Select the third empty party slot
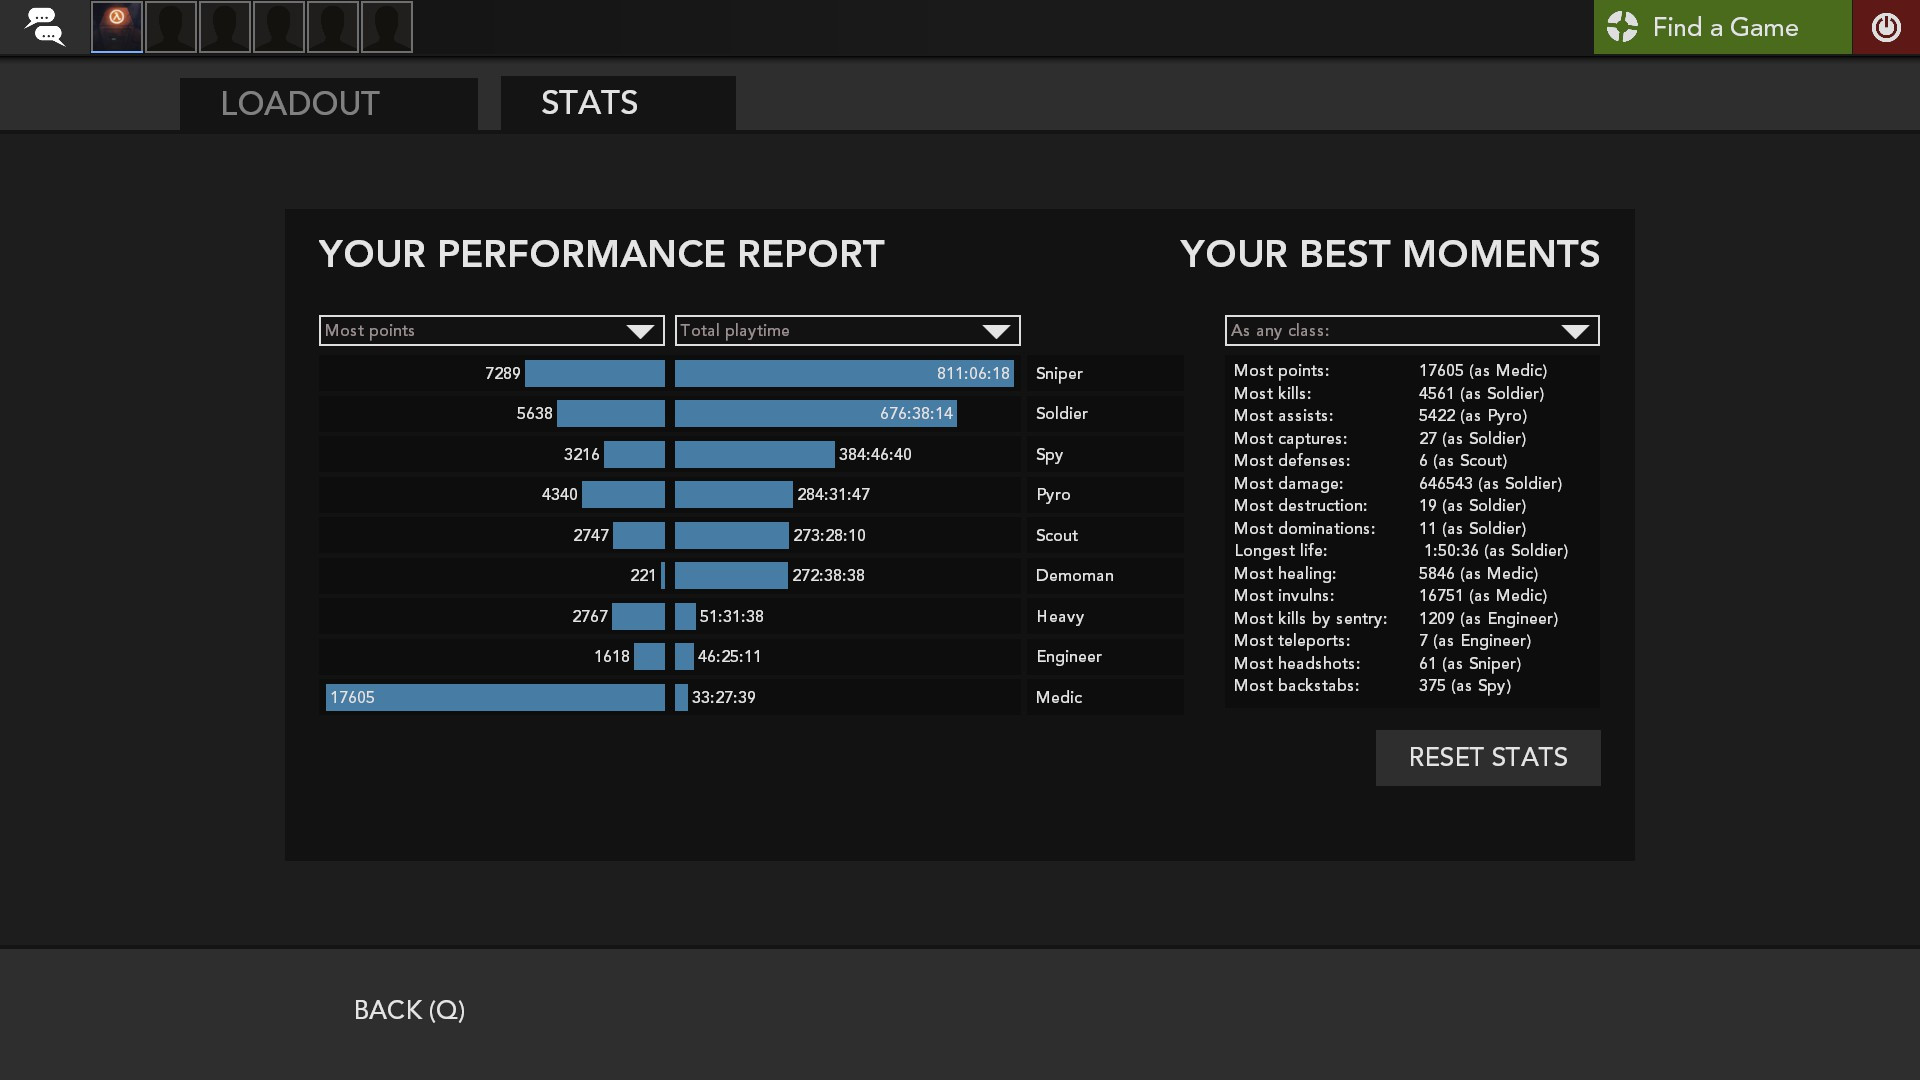This screenshot has width=1920, height=1080. [225, 27]
